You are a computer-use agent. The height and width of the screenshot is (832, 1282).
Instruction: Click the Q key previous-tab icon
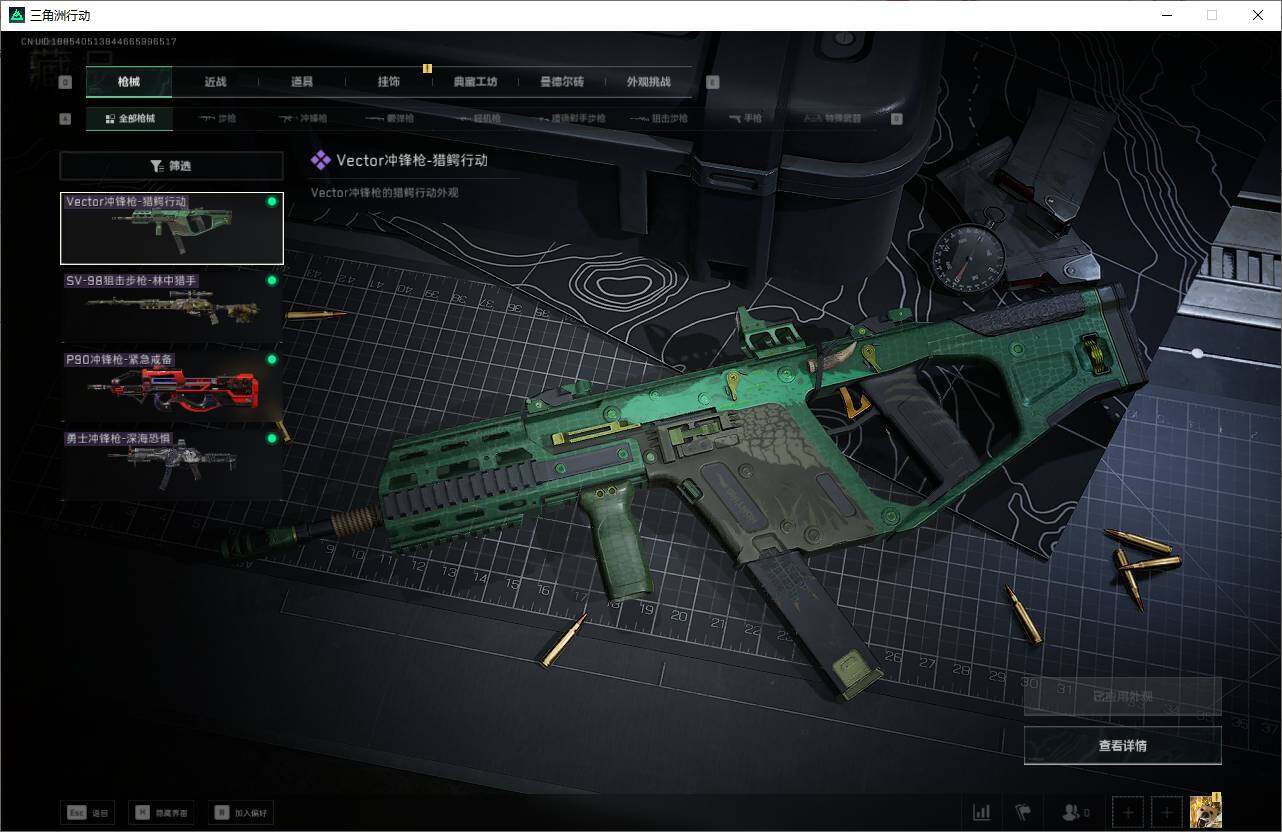(x=66, y=83)
